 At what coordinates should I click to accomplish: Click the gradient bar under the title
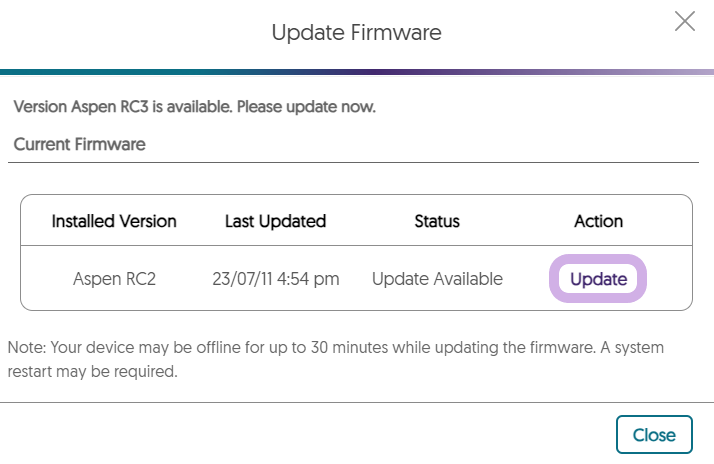pos(356,72)
